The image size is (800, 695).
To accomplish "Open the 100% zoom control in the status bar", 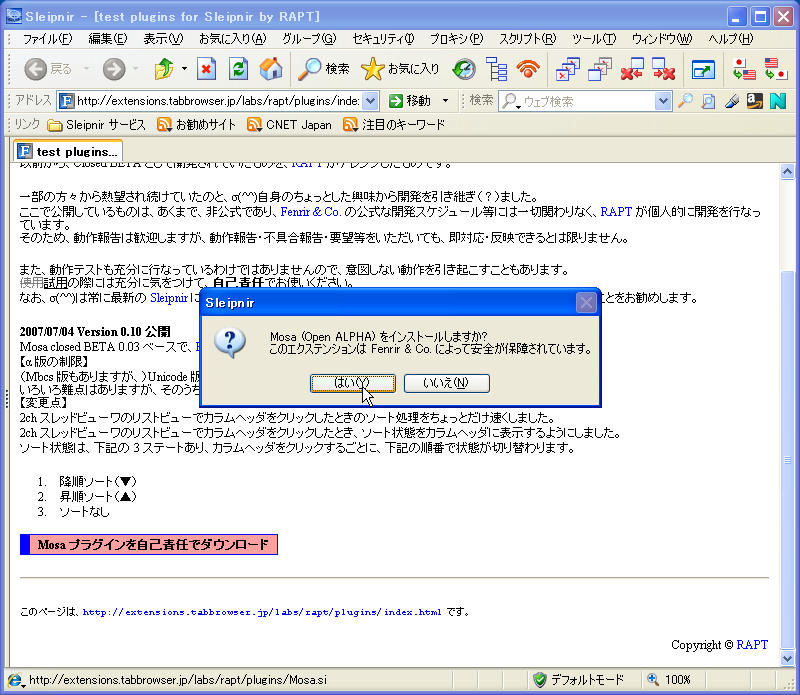I will (x=668, y=680).
